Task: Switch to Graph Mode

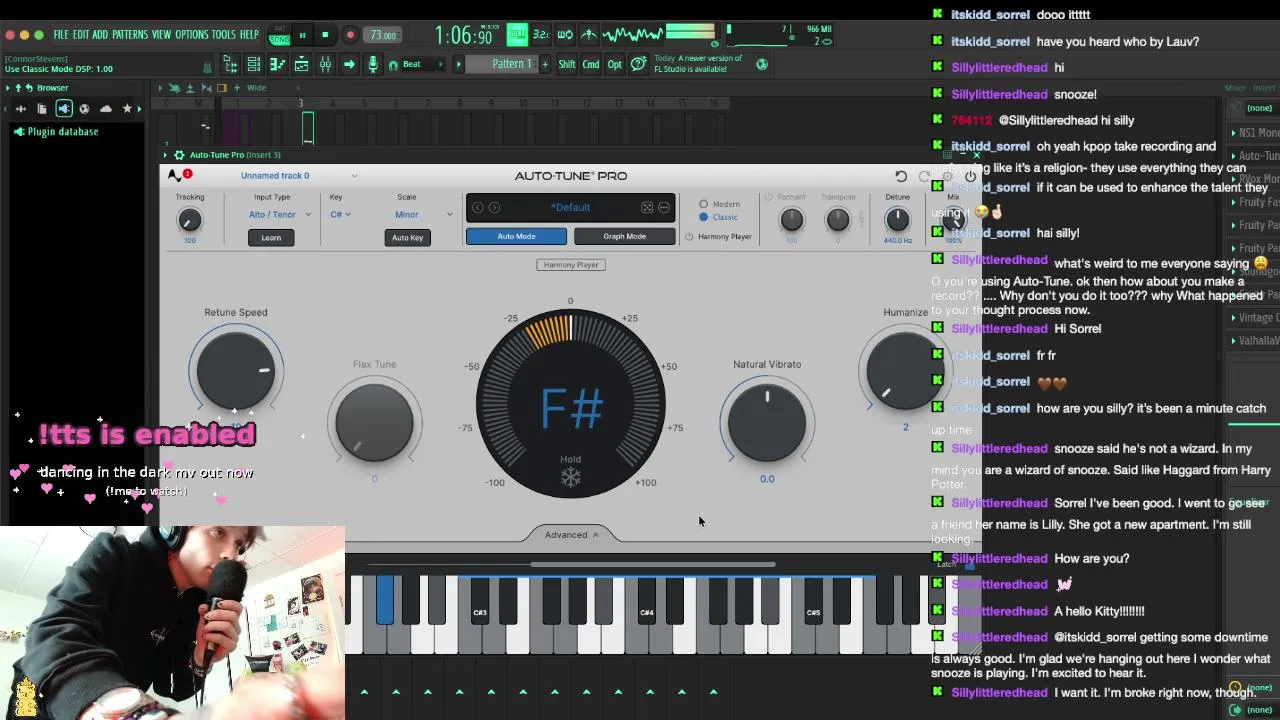Action: pos(625,237)
